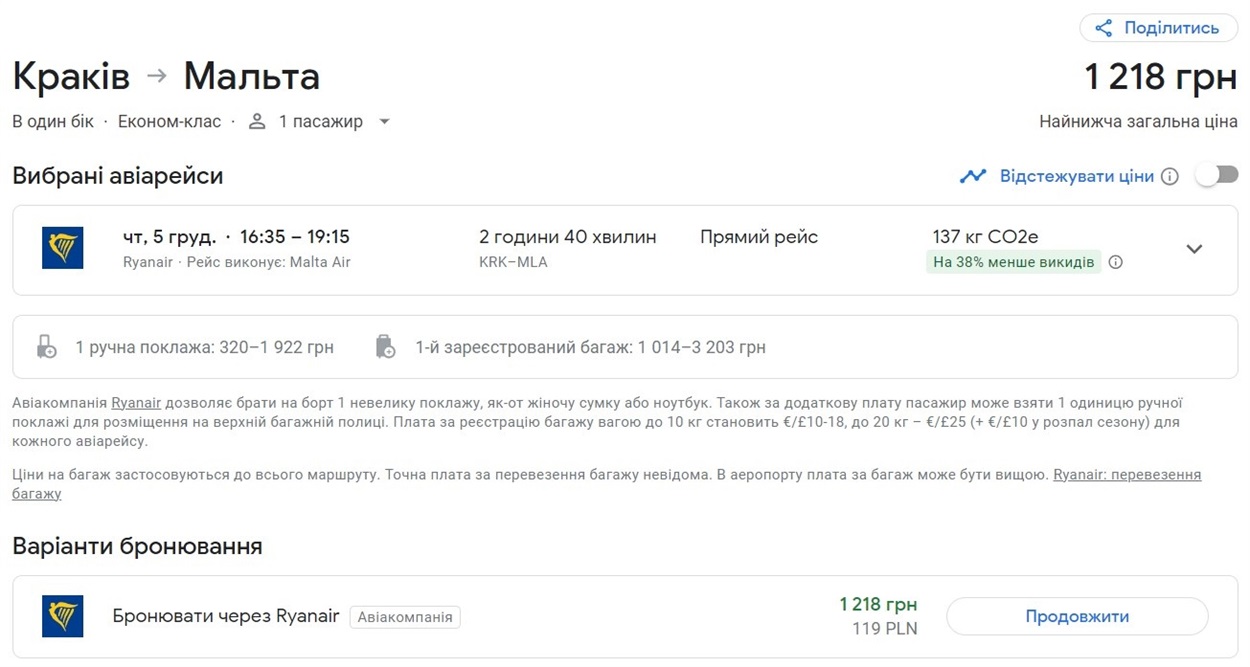Open the Ryanair airline link in text
Screen dimensions: 1250x667
click(x=136, y=403)
